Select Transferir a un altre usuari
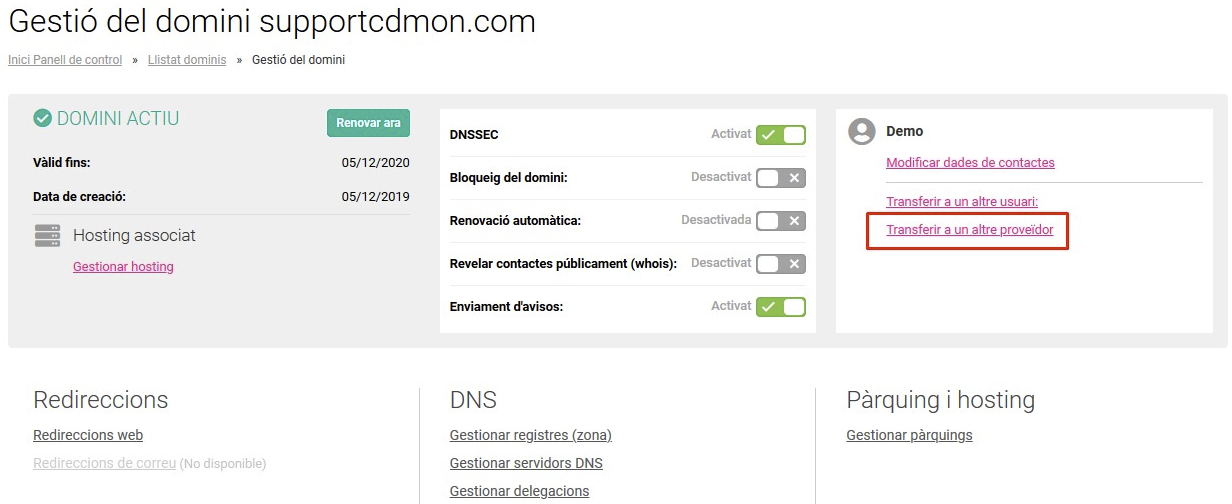 [x=962, y=201]
